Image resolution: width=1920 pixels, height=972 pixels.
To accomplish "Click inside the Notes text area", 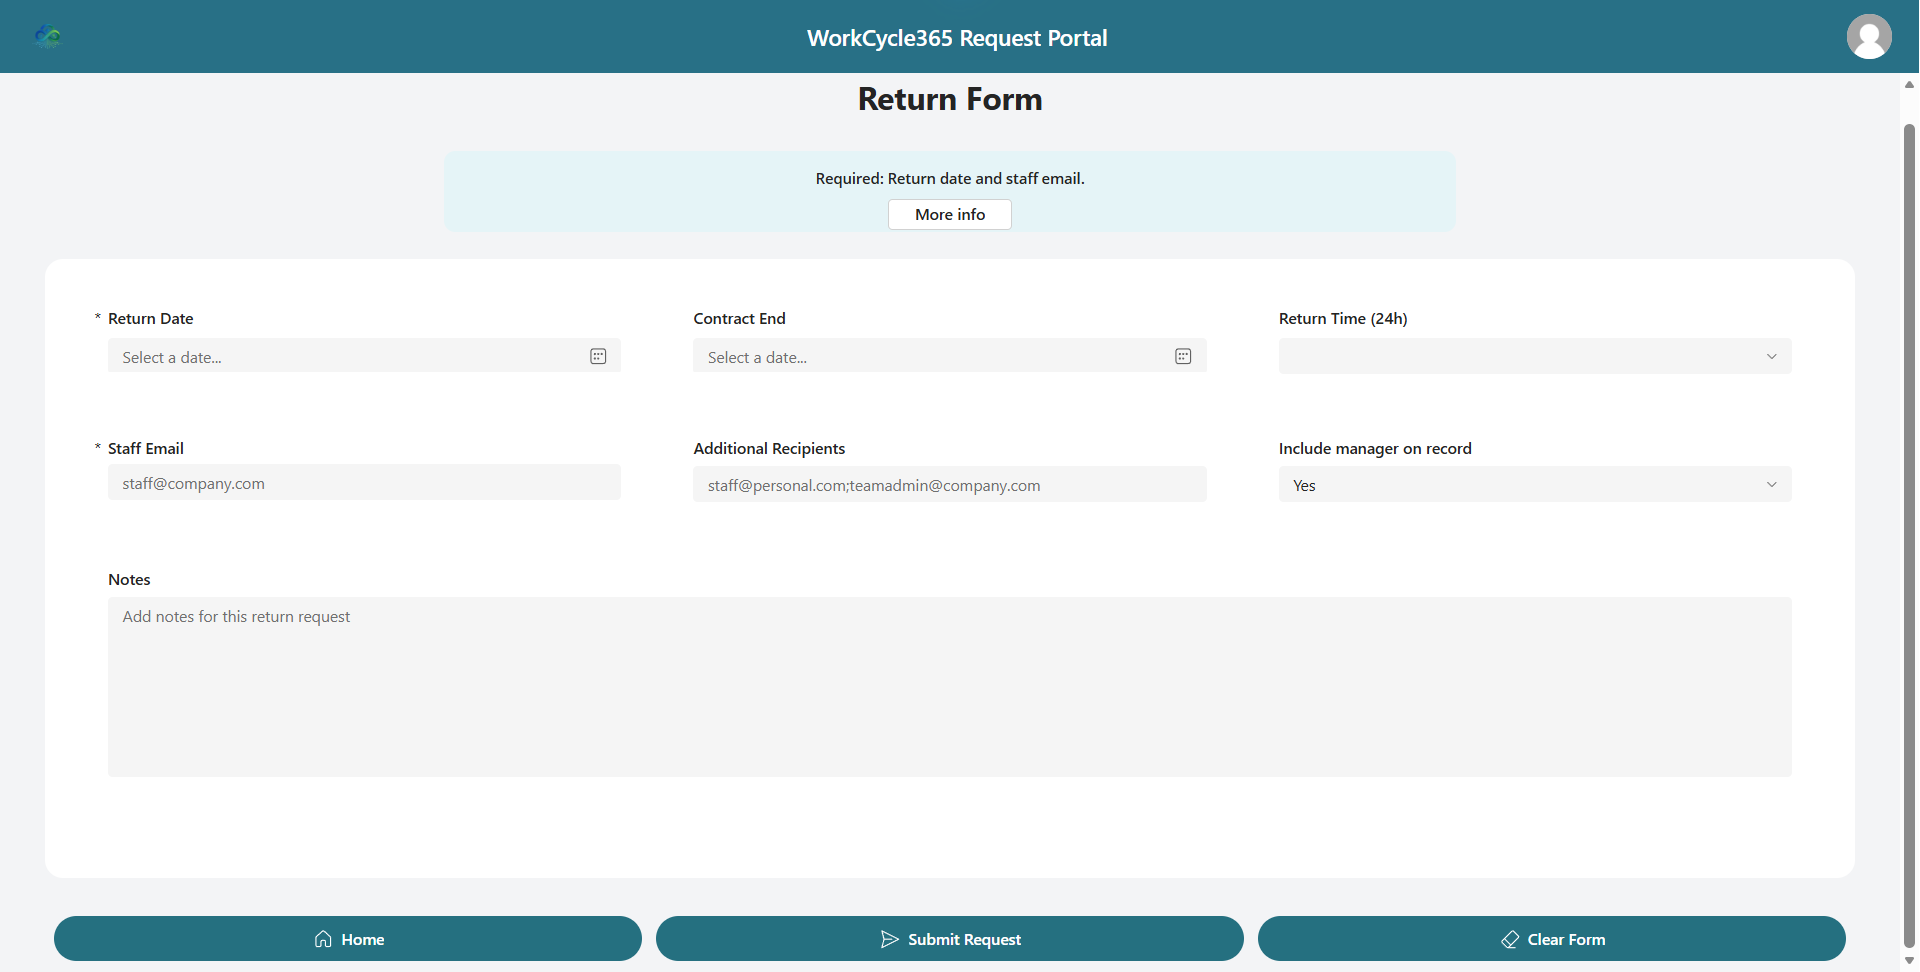I will pyautogui.click(x=950, y=687).
